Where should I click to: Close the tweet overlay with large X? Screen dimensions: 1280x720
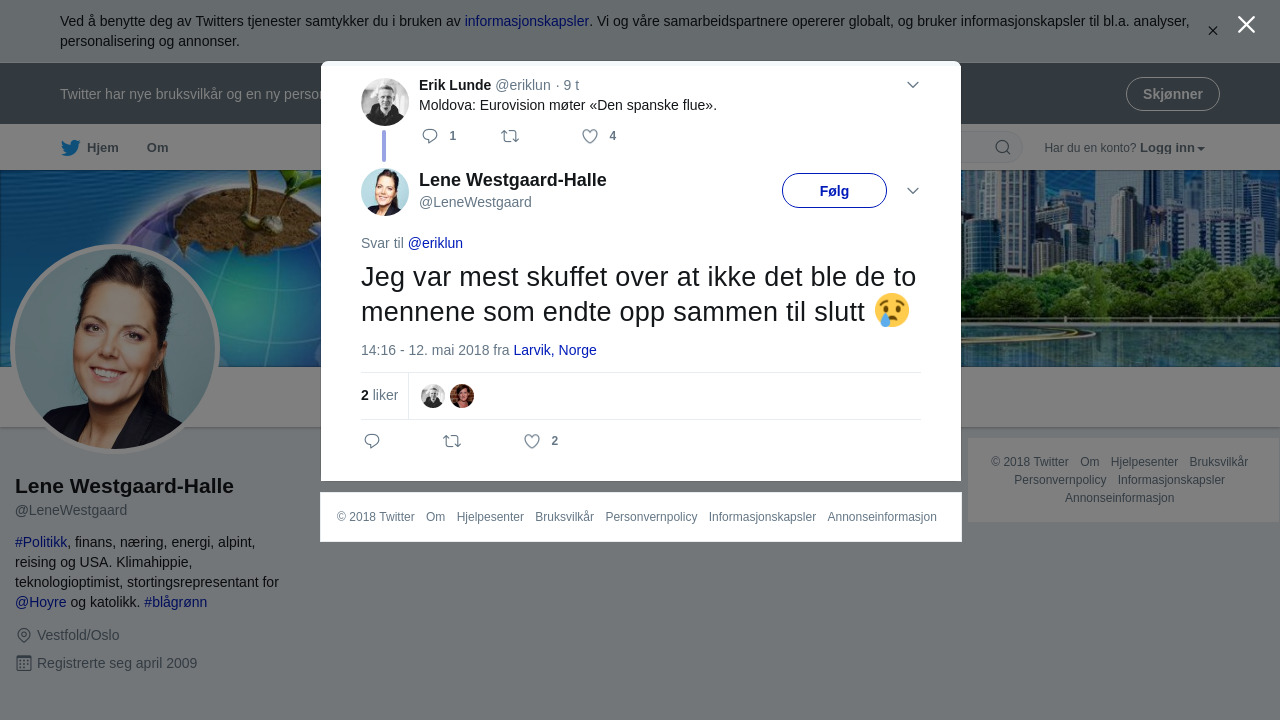(1246, 24)
